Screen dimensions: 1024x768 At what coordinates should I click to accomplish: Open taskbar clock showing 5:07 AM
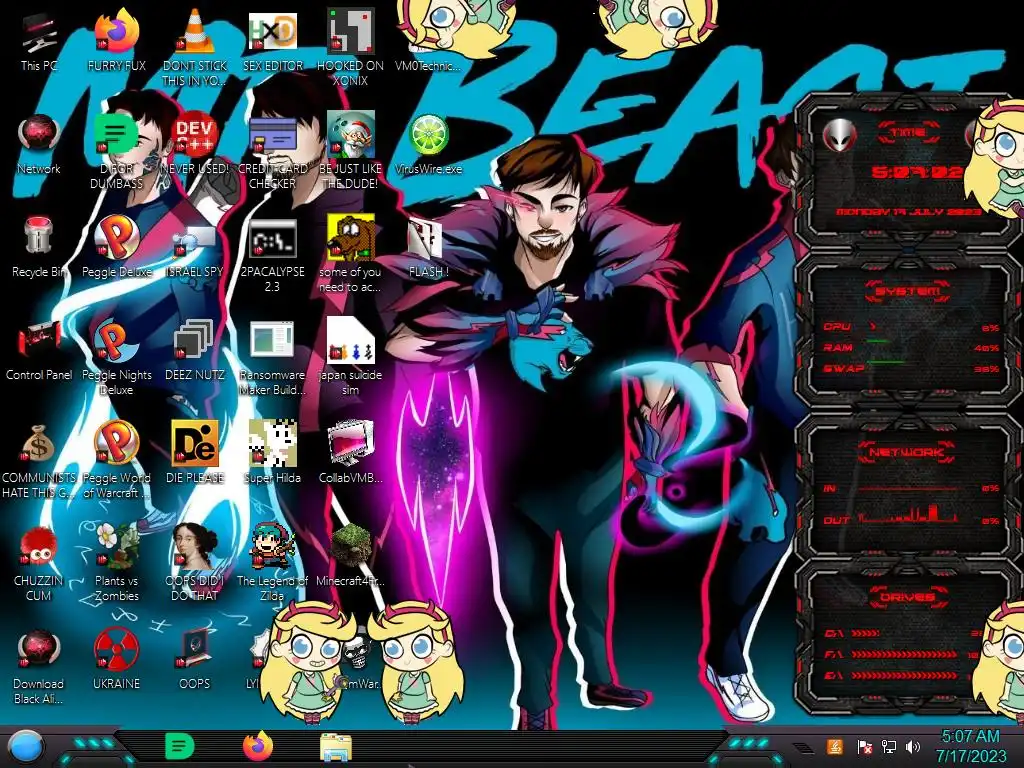970,746
